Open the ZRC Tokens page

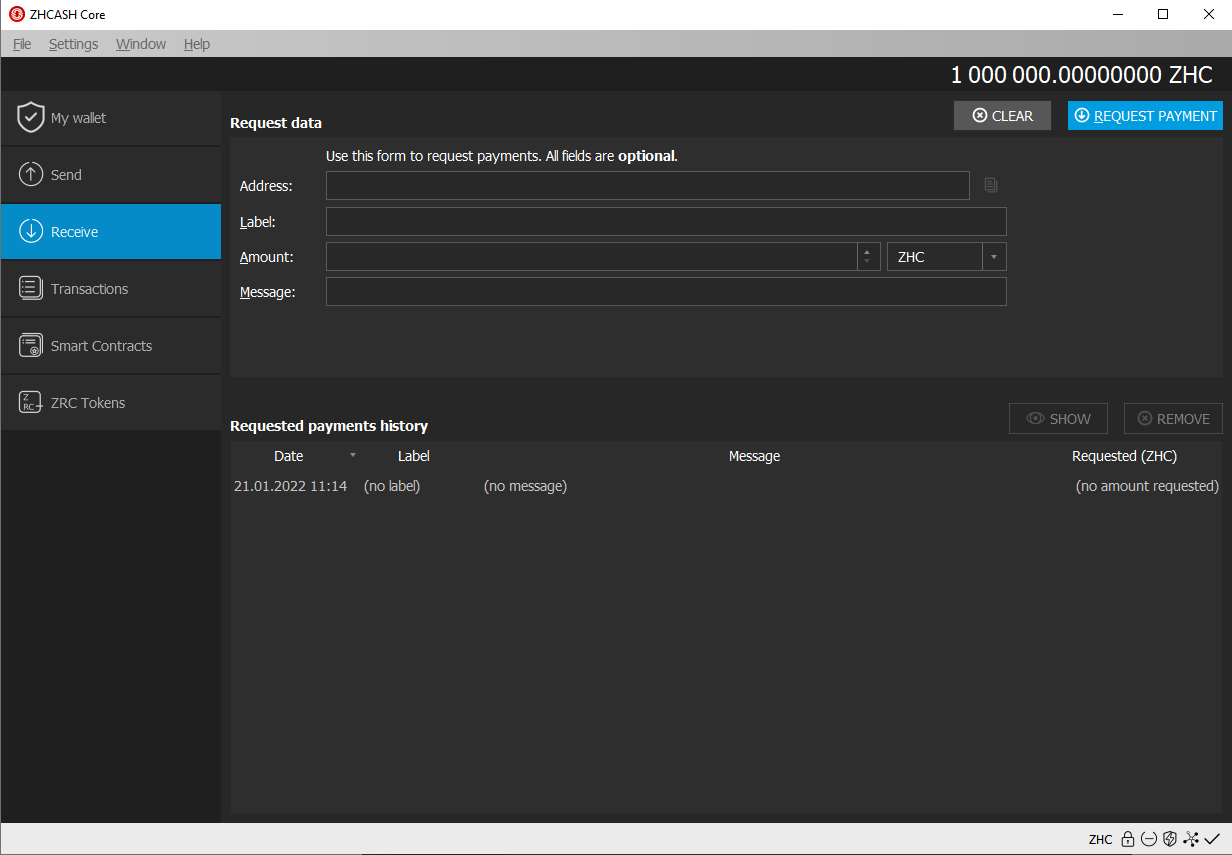coord(111,403)
